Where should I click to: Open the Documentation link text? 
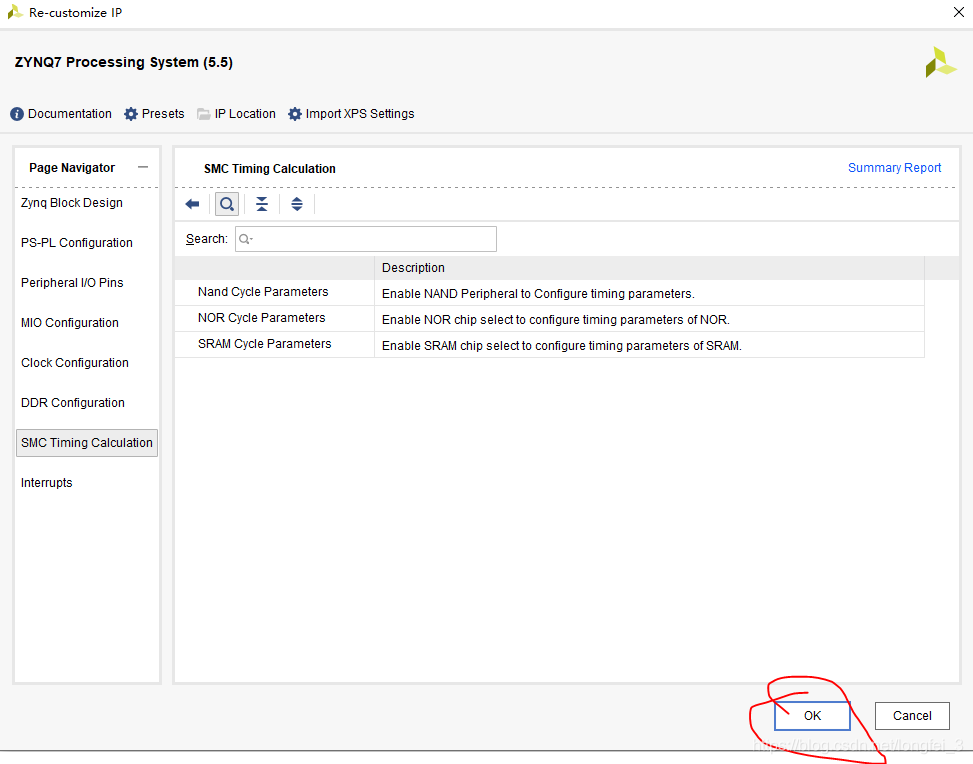click(x=70, y=114)
